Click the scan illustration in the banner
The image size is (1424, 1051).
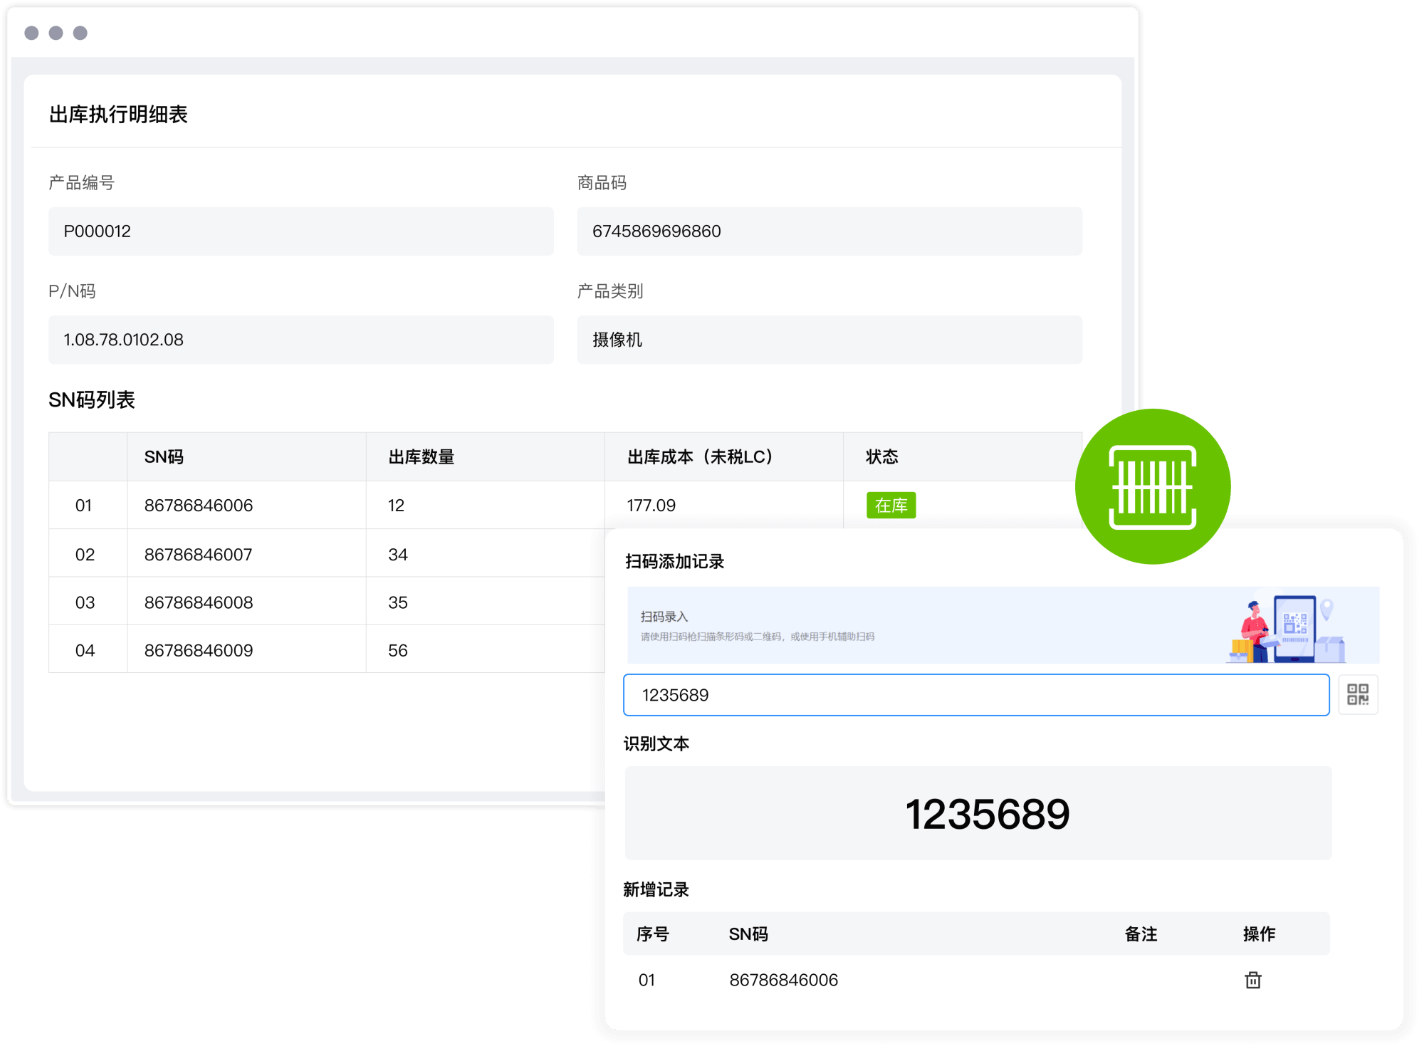click(x=1285, y=628)
